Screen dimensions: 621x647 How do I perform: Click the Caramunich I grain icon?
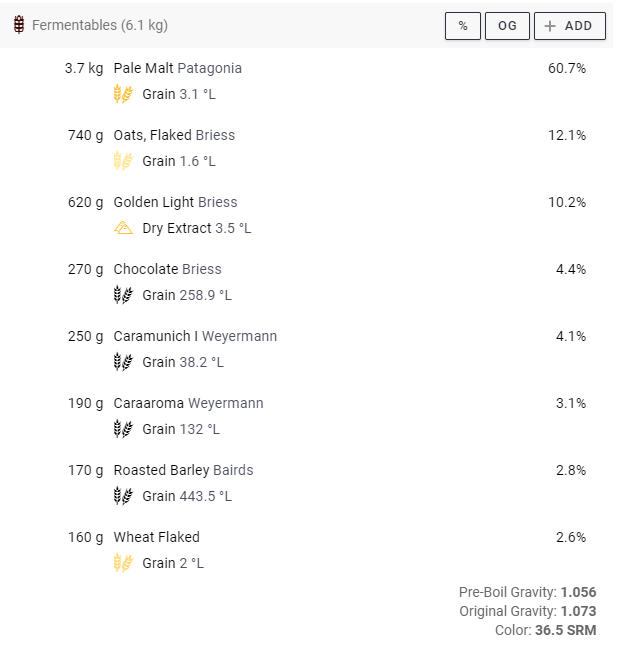pyautogui.click(x=123, y=362)
